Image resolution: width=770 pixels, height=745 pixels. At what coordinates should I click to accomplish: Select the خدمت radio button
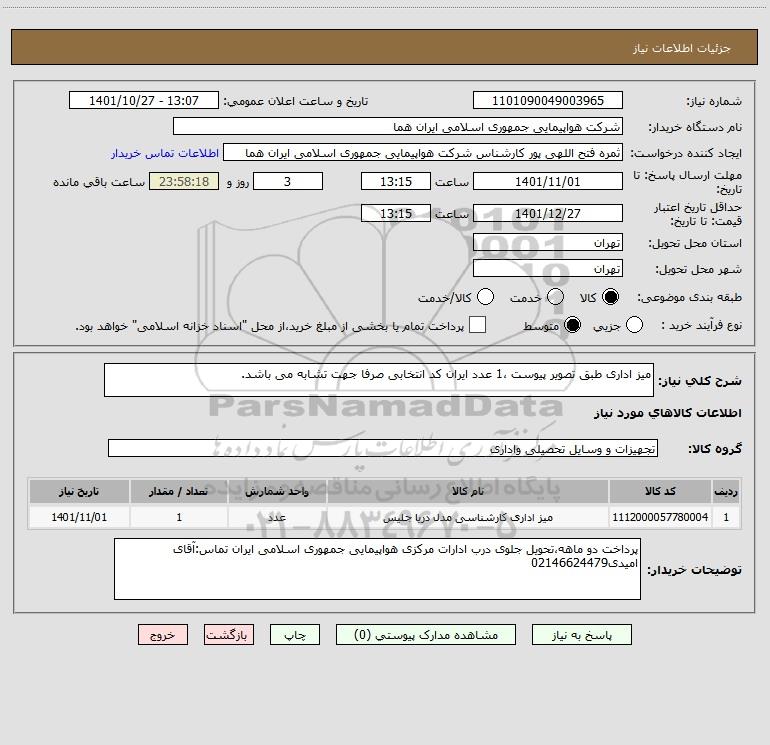tap(555, 297)
